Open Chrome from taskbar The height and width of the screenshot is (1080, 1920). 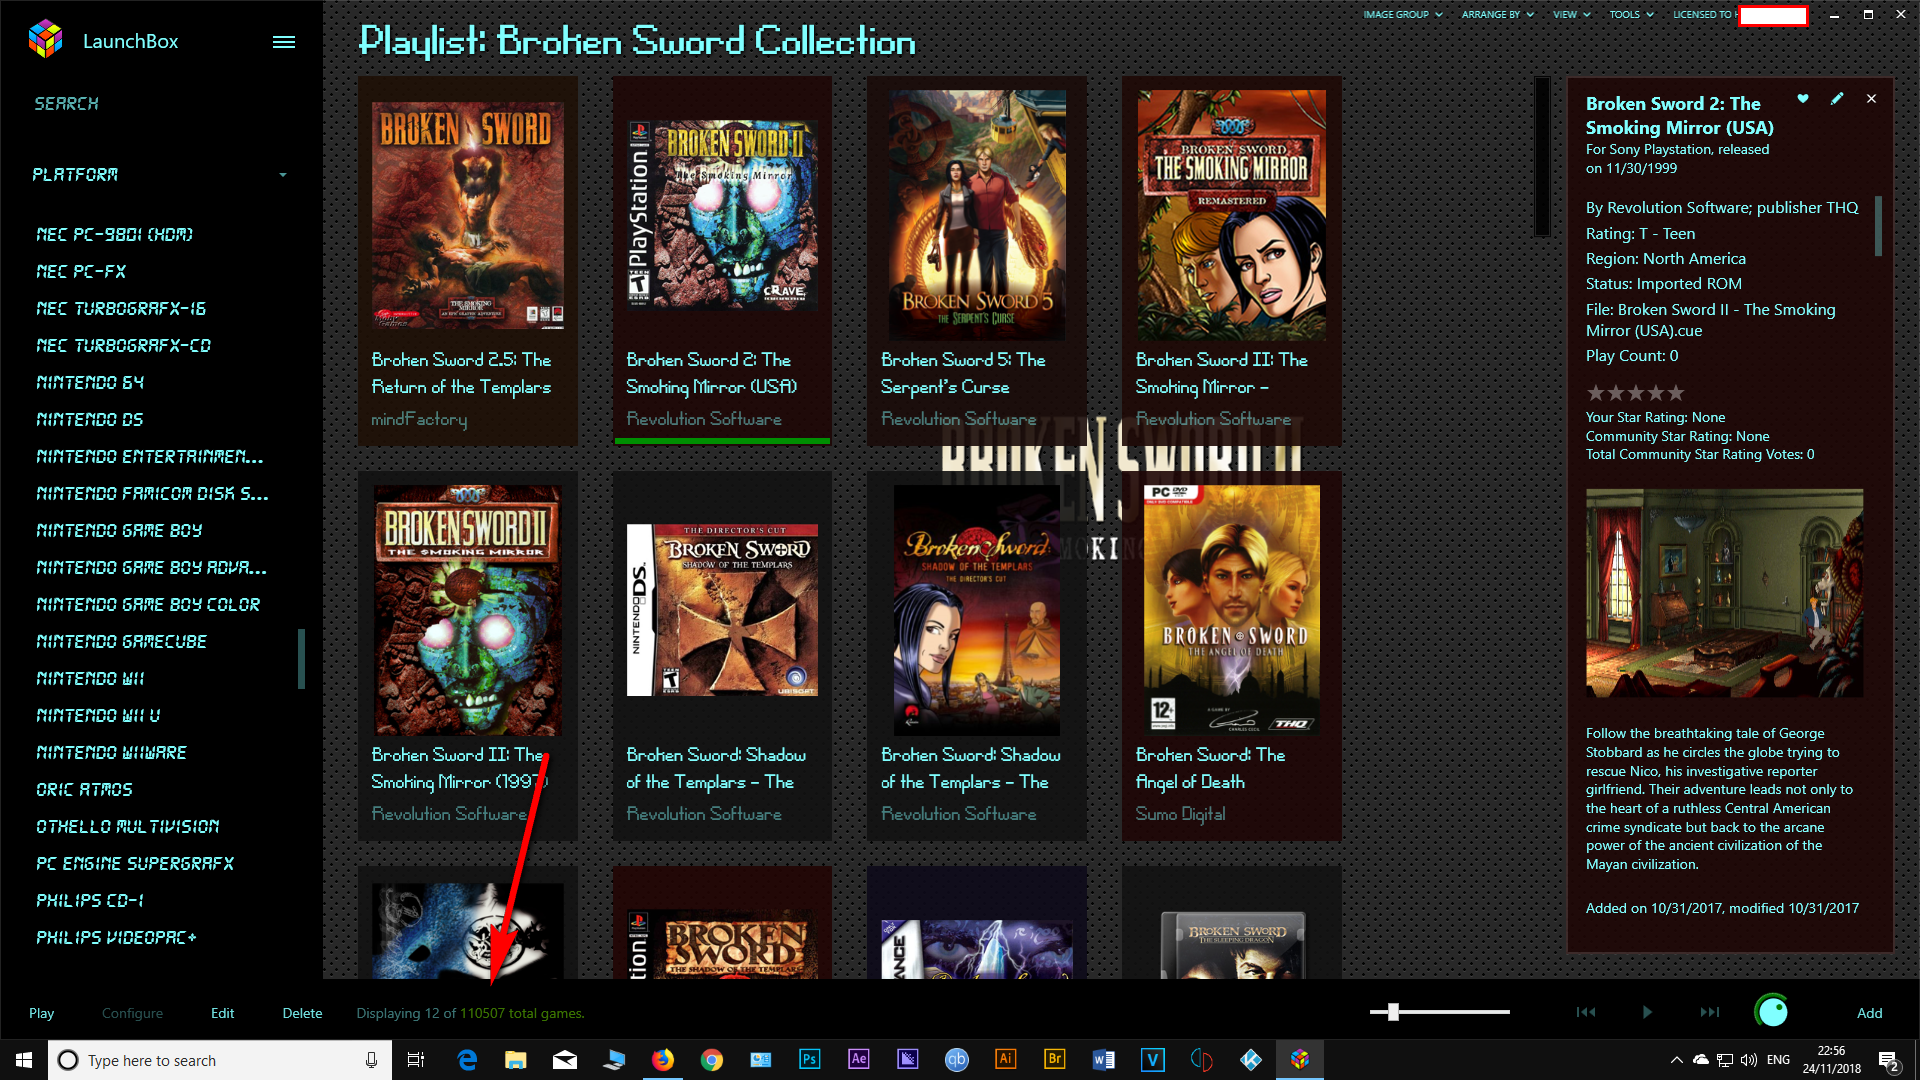tap(712, 1060)
